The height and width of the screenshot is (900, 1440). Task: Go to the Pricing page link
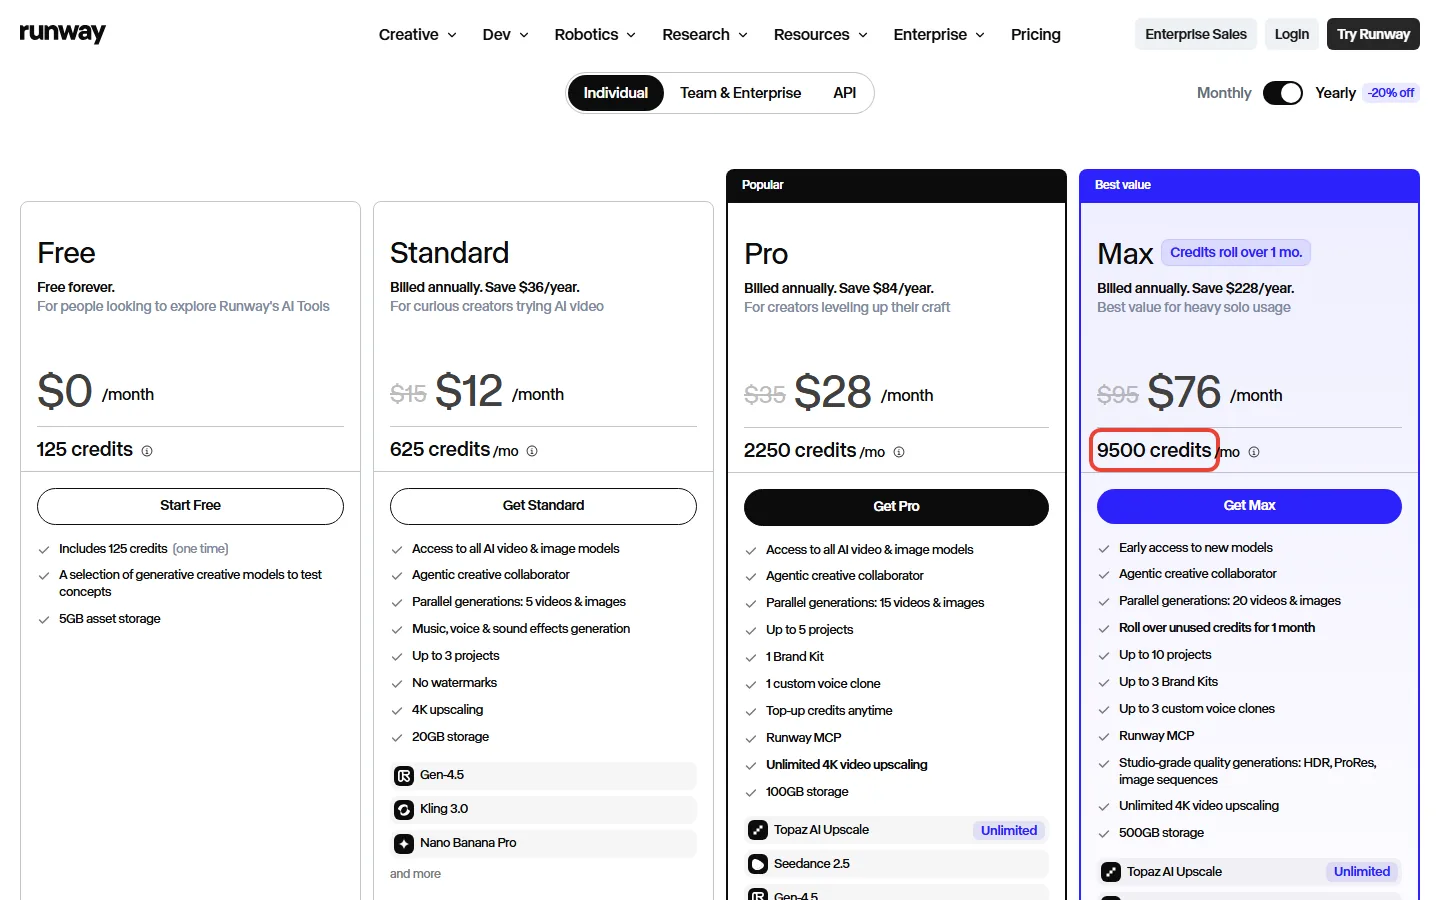1036,34
